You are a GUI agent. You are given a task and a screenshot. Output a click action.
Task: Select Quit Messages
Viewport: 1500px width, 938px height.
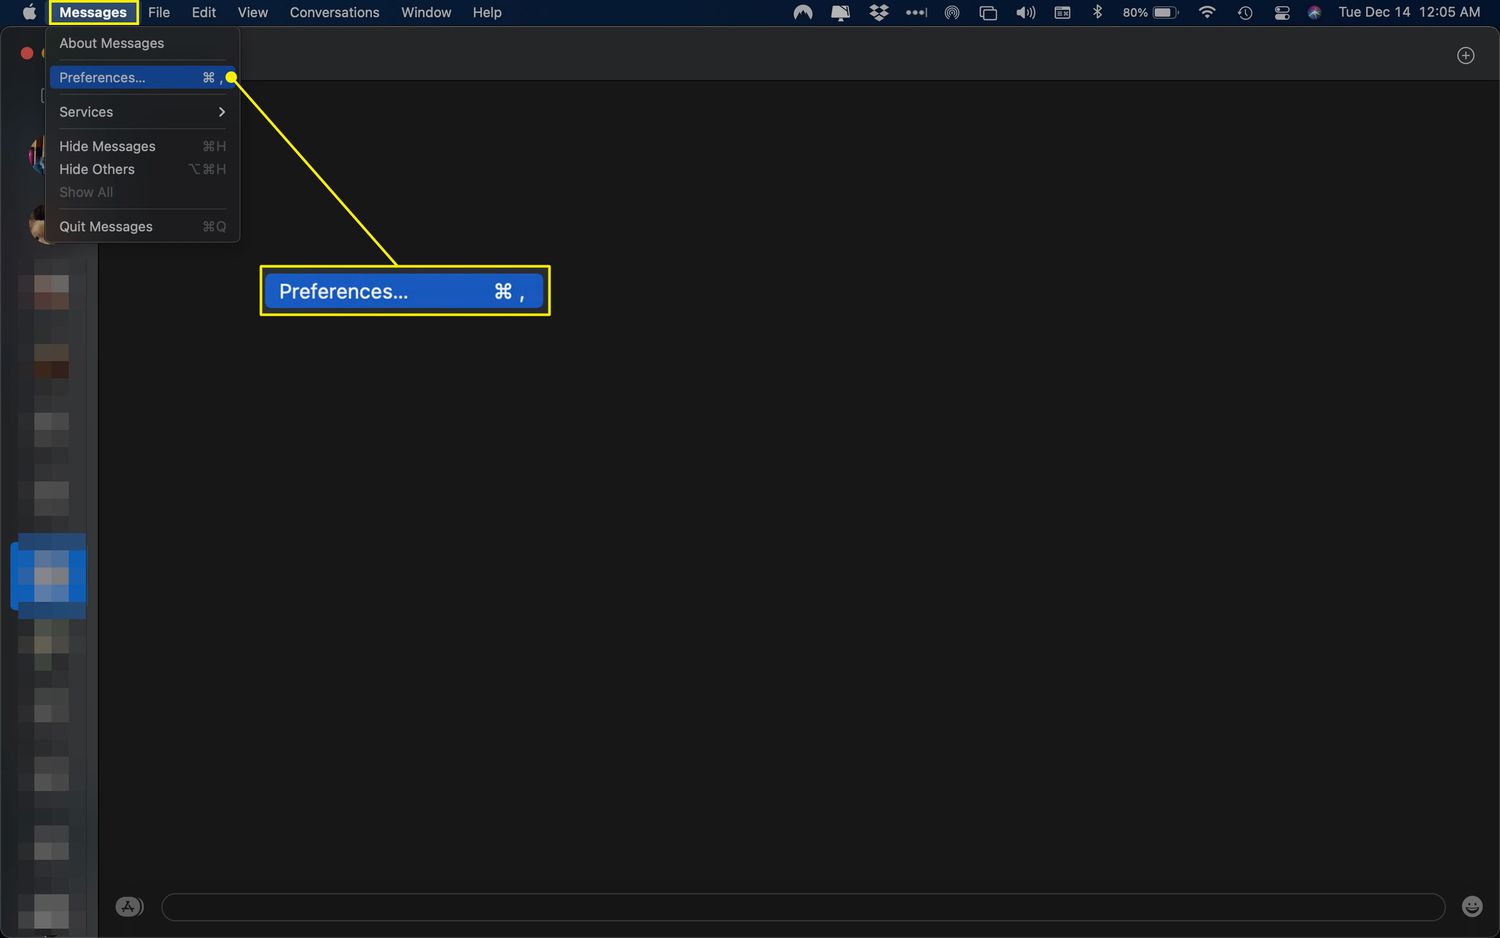point(106,227)
